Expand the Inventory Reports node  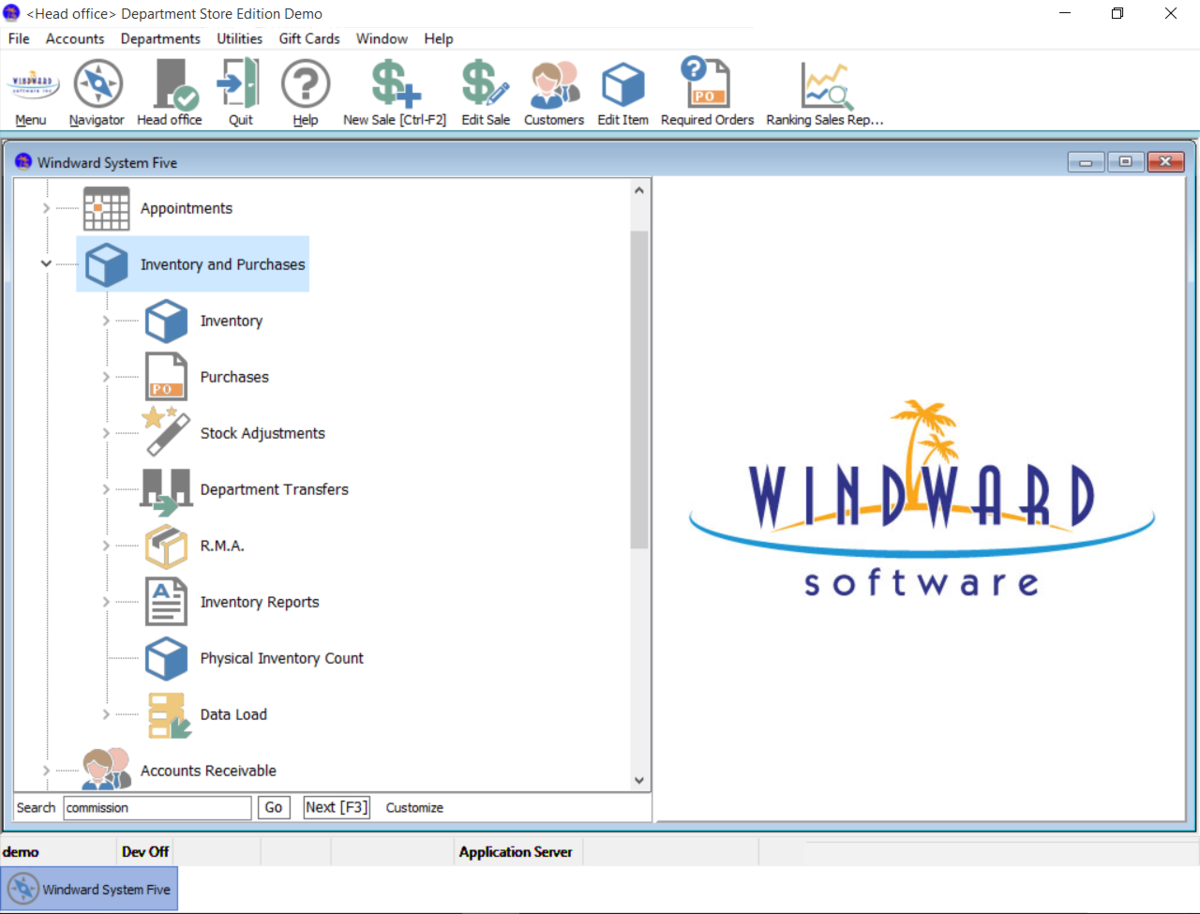click(x=106, y=602)
